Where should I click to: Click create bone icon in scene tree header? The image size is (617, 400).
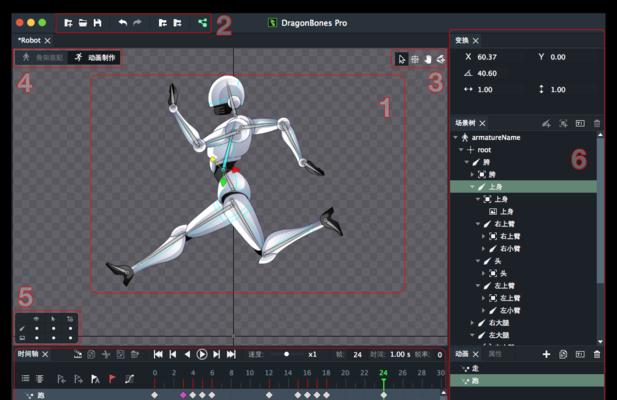(x=547, y=124)
